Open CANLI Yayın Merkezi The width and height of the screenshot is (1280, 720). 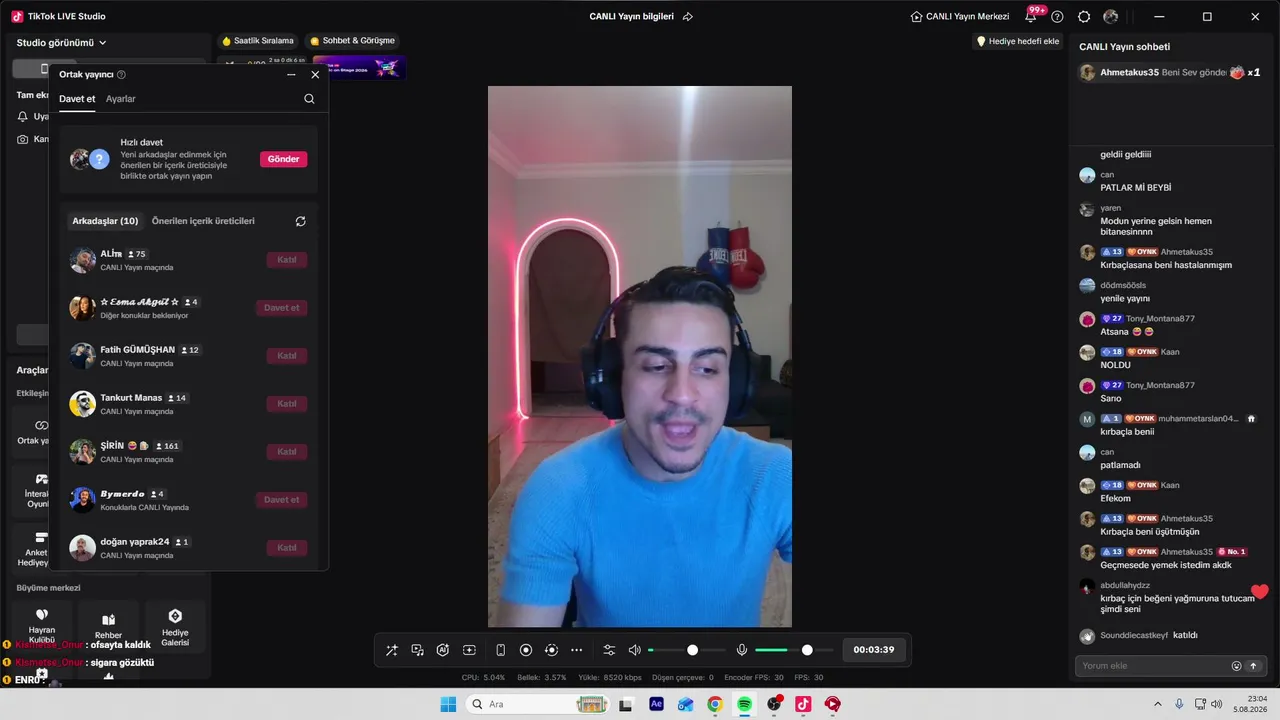pyautogui.click(x=960, y=16)
